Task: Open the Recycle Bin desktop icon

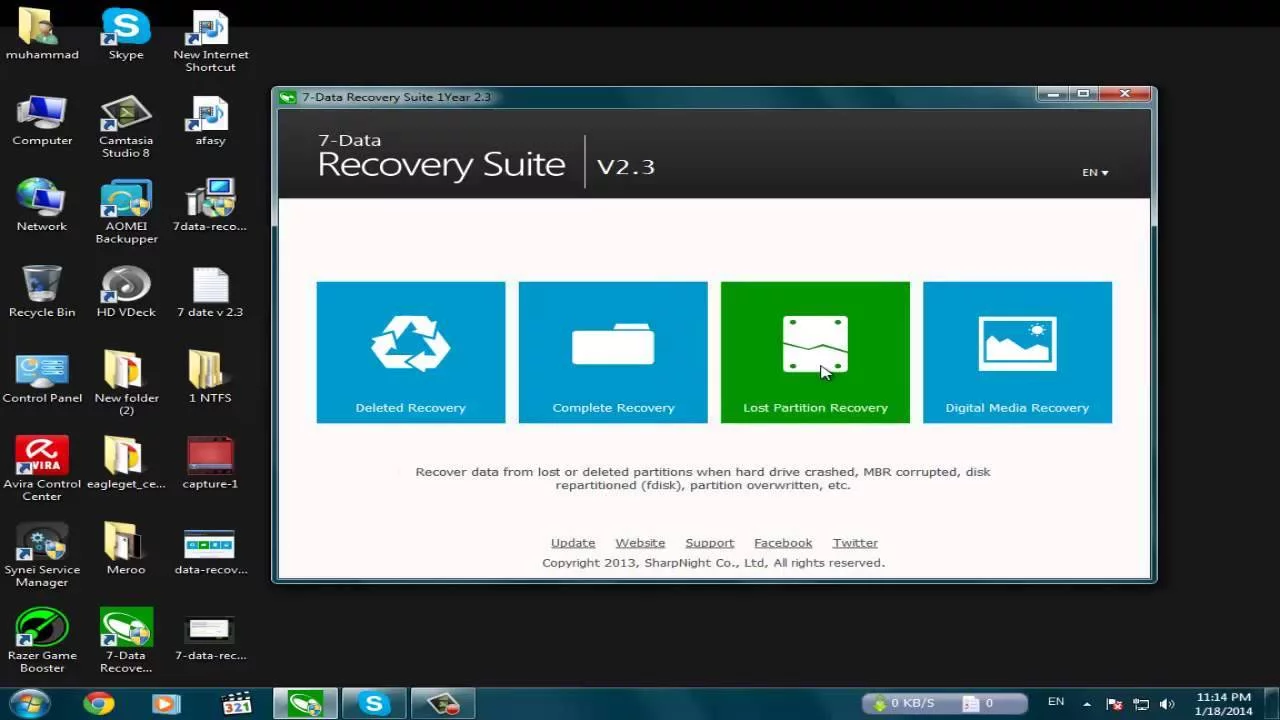Action: click(x=42, y=290)
